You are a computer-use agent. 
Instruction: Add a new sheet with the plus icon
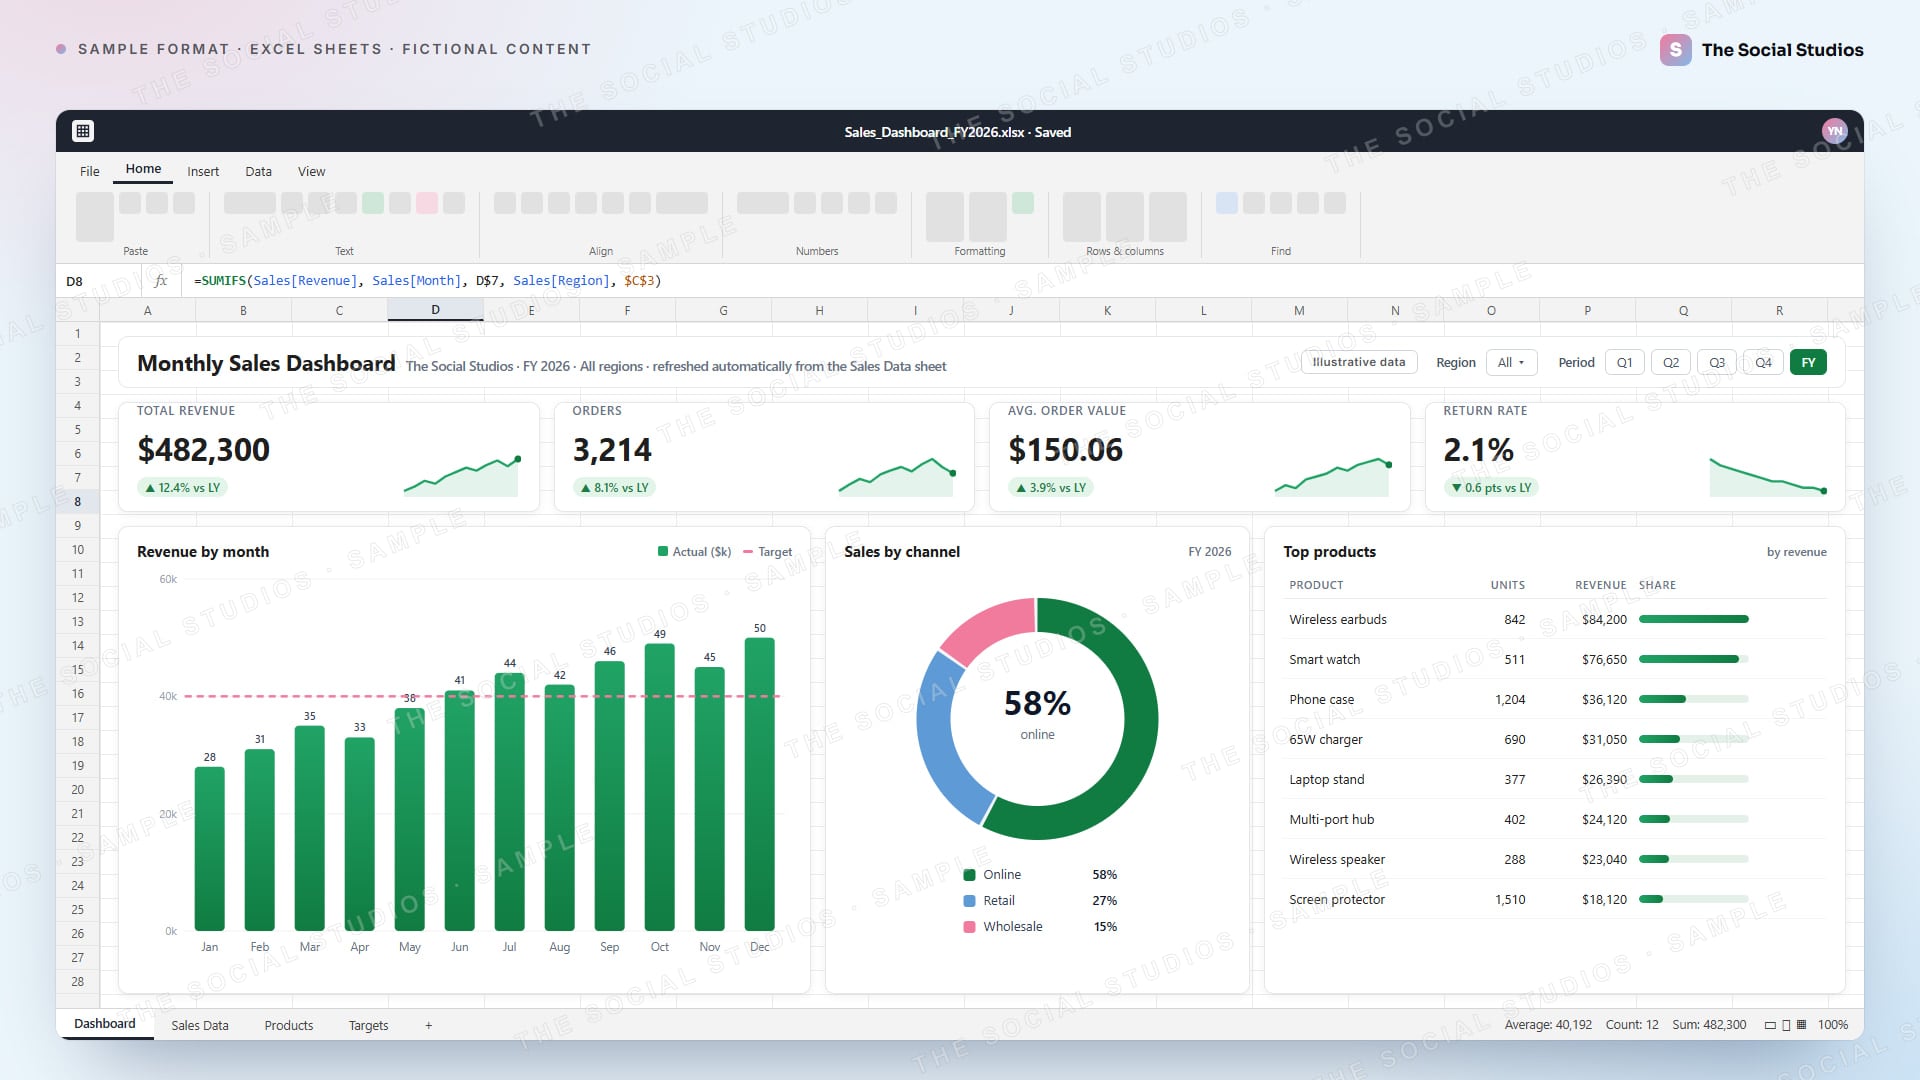[x=429, y=1025]
